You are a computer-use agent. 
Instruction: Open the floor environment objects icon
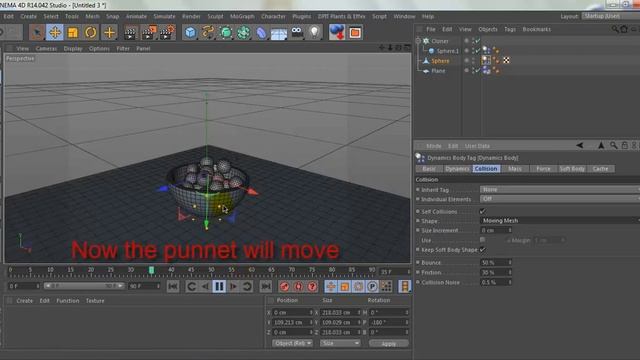coord(279,33)
